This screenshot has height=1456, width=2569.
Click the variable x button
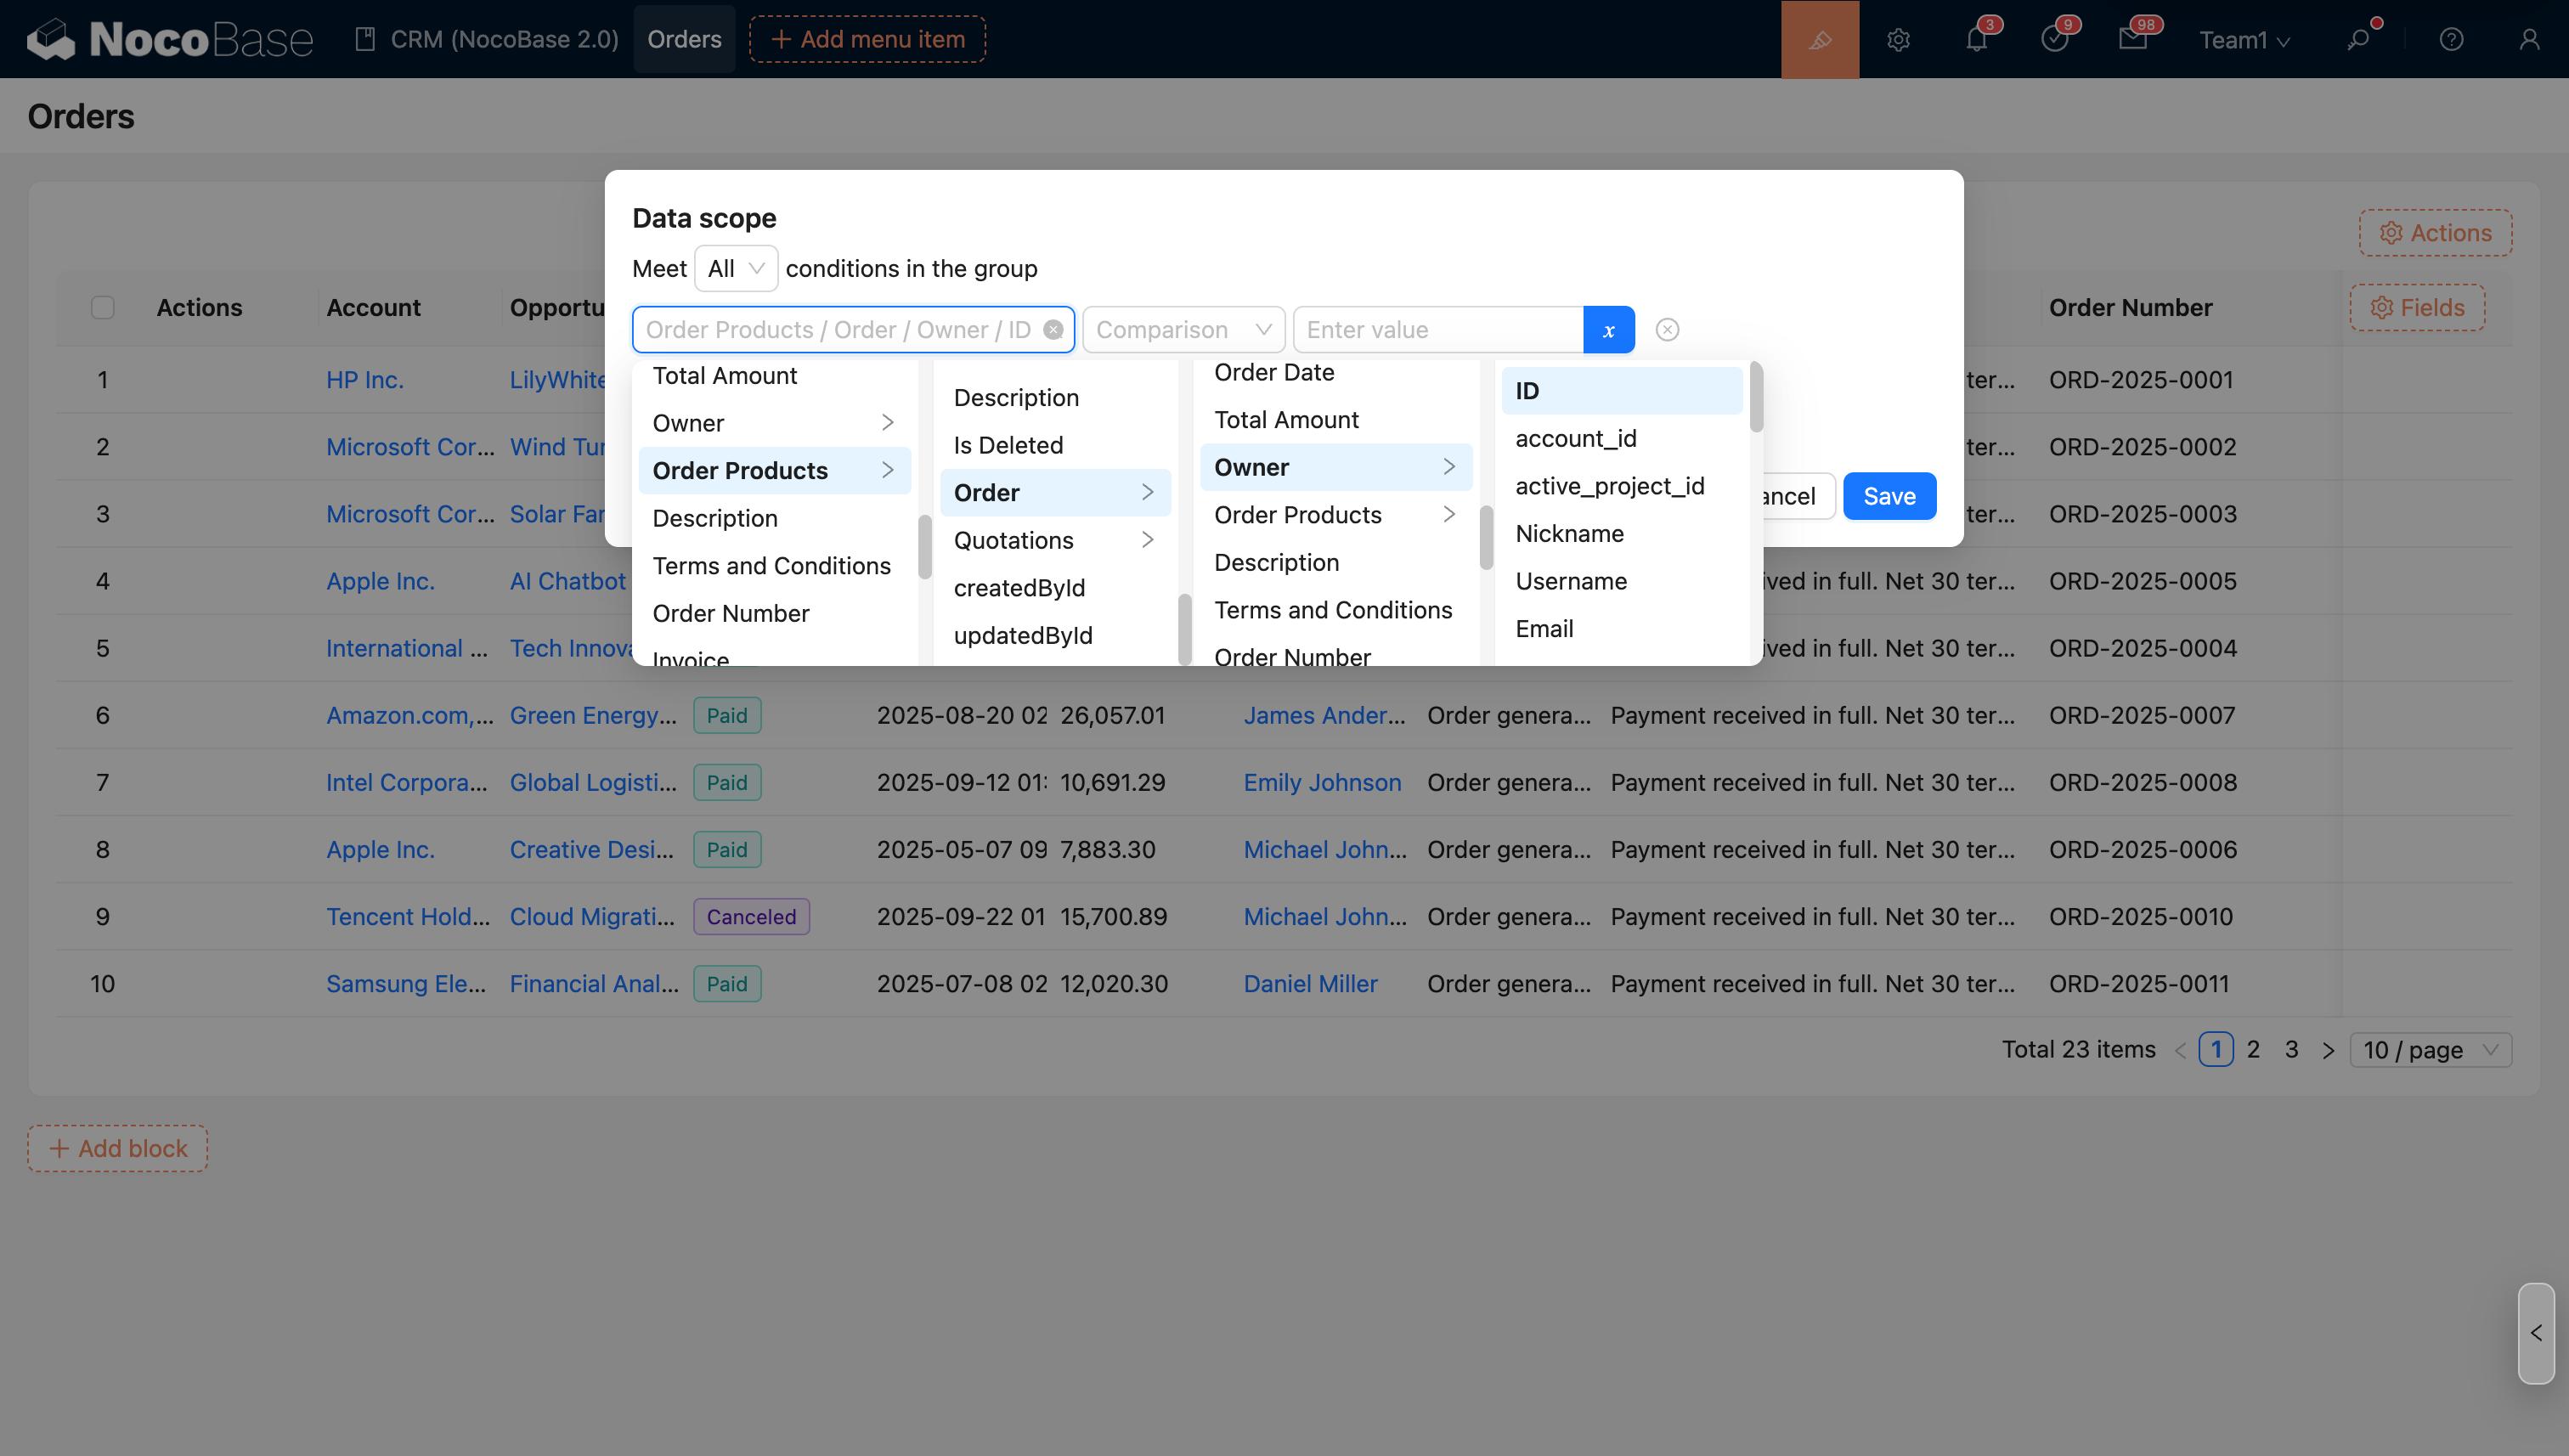(1608, 330)
